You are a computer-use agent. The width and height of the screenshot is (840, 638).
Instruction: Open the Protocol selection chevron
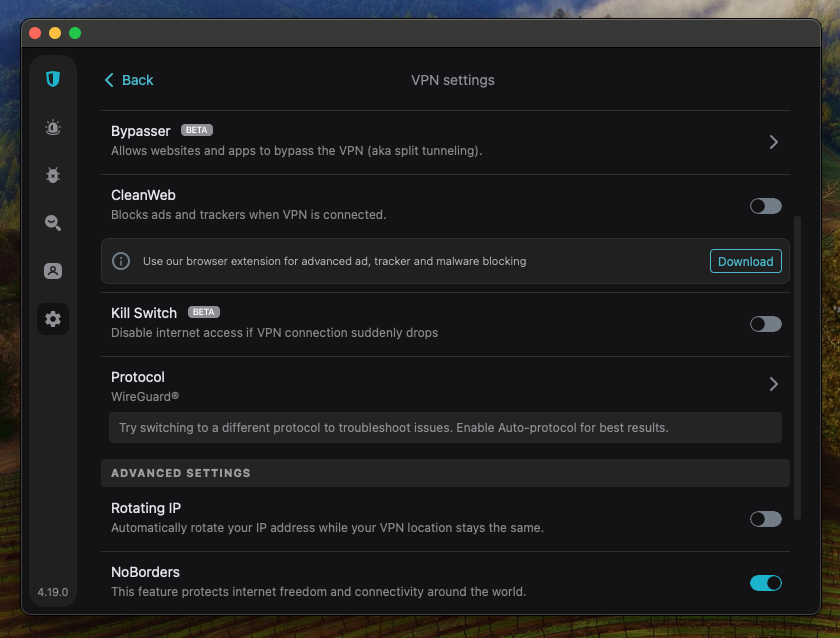click(x=774, y=384)
